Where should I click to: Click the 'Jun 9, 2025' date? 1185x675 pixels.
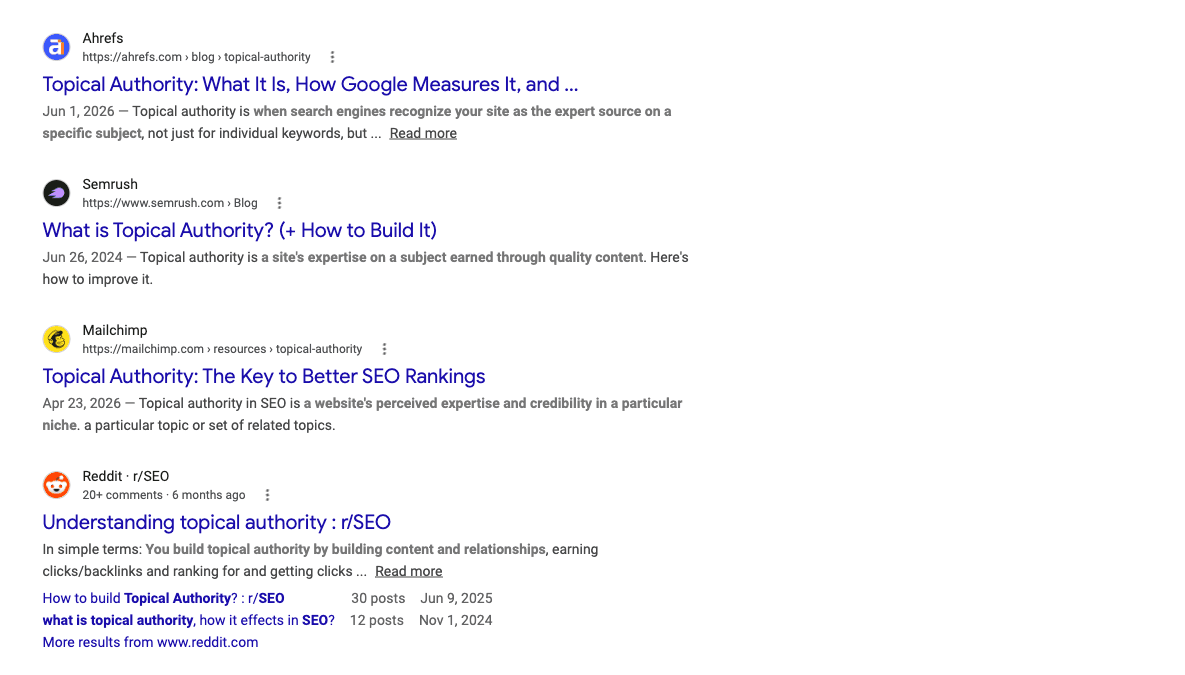click(x=456, y=598)
